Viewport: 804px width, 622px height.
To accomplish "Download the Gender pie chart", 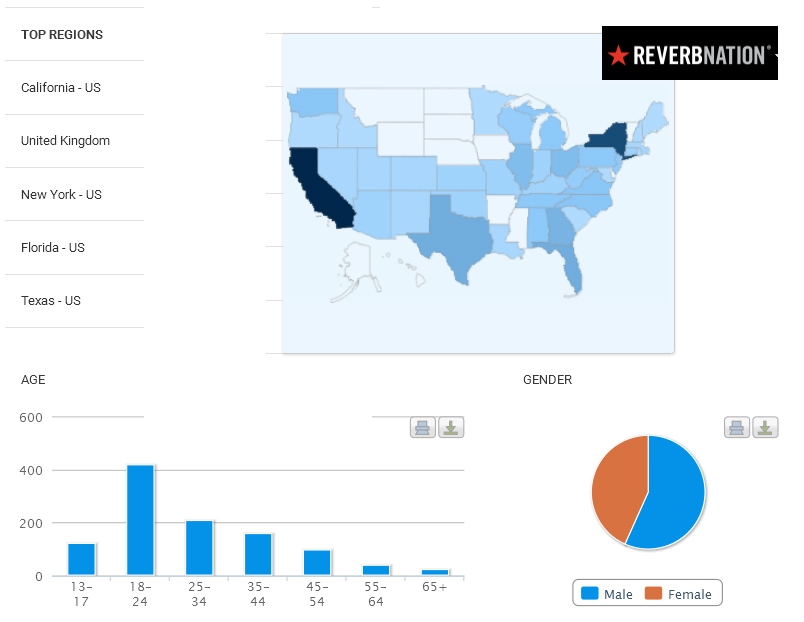I will 765,428.
